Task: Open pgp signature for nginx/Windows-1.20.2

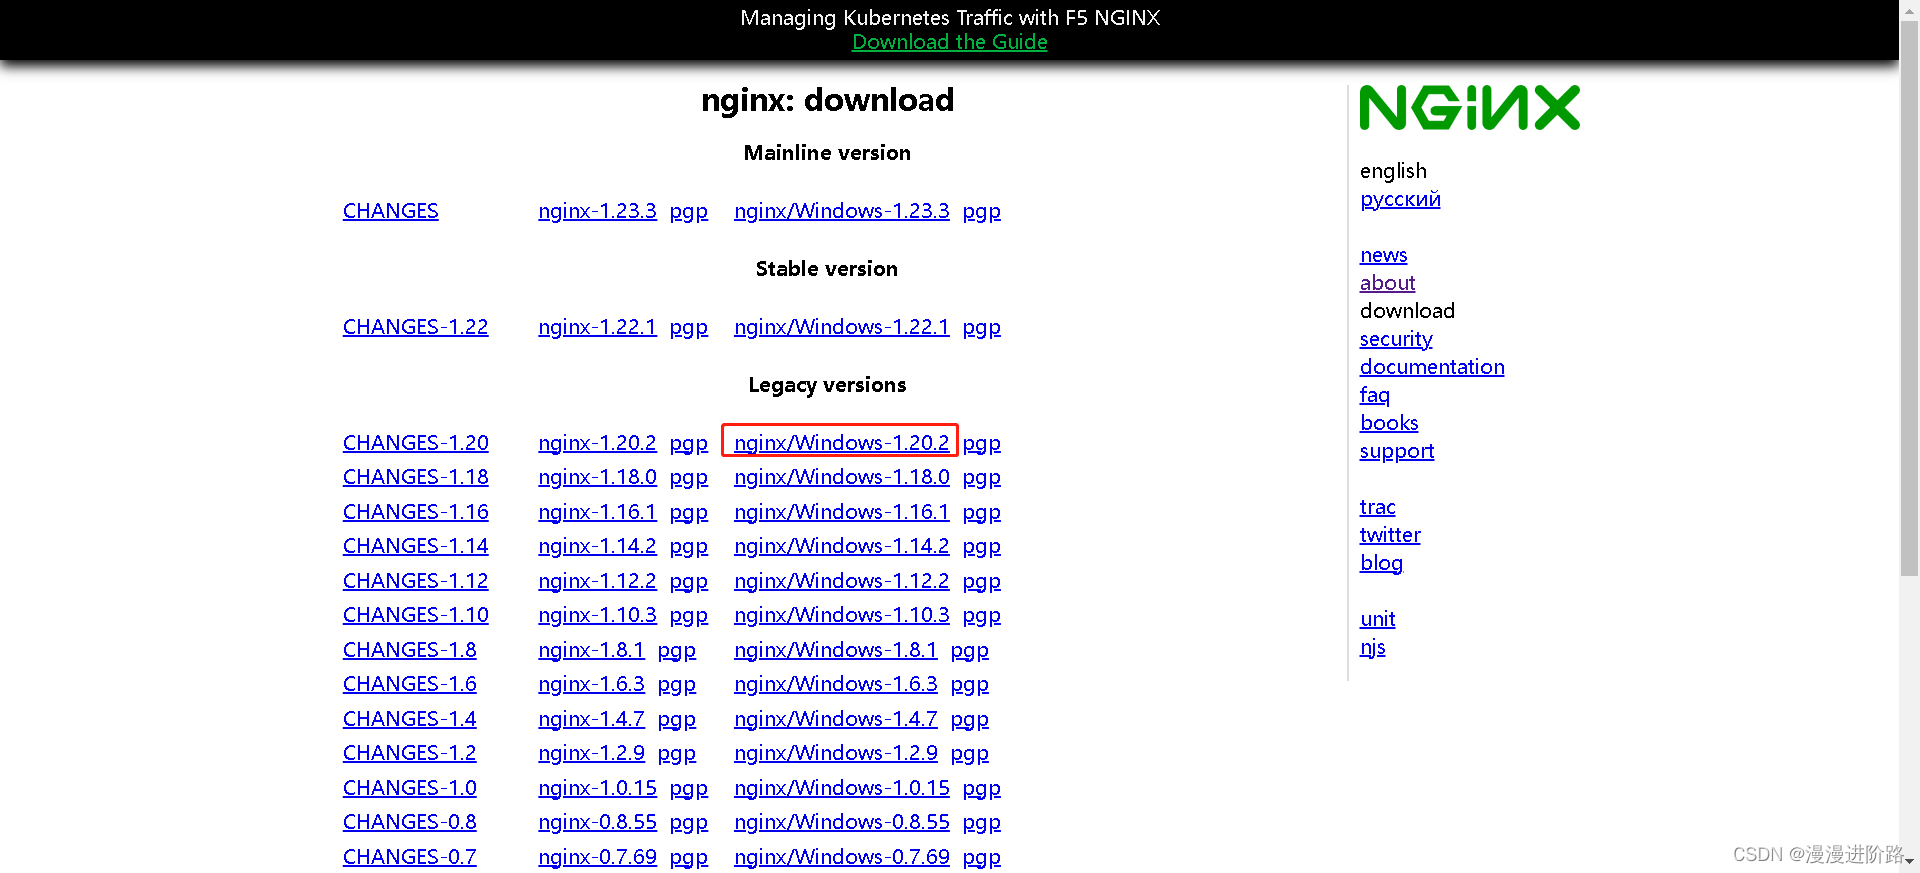Action: [981, 443]
